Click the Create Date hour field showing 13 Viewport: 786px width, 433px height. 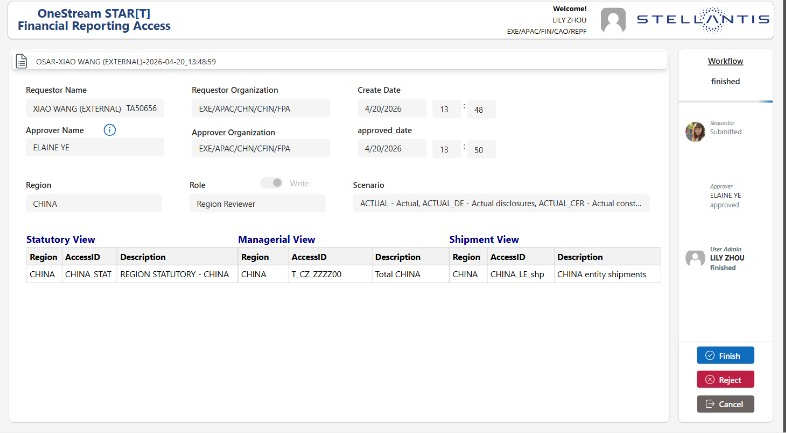(x=446, y=109)
